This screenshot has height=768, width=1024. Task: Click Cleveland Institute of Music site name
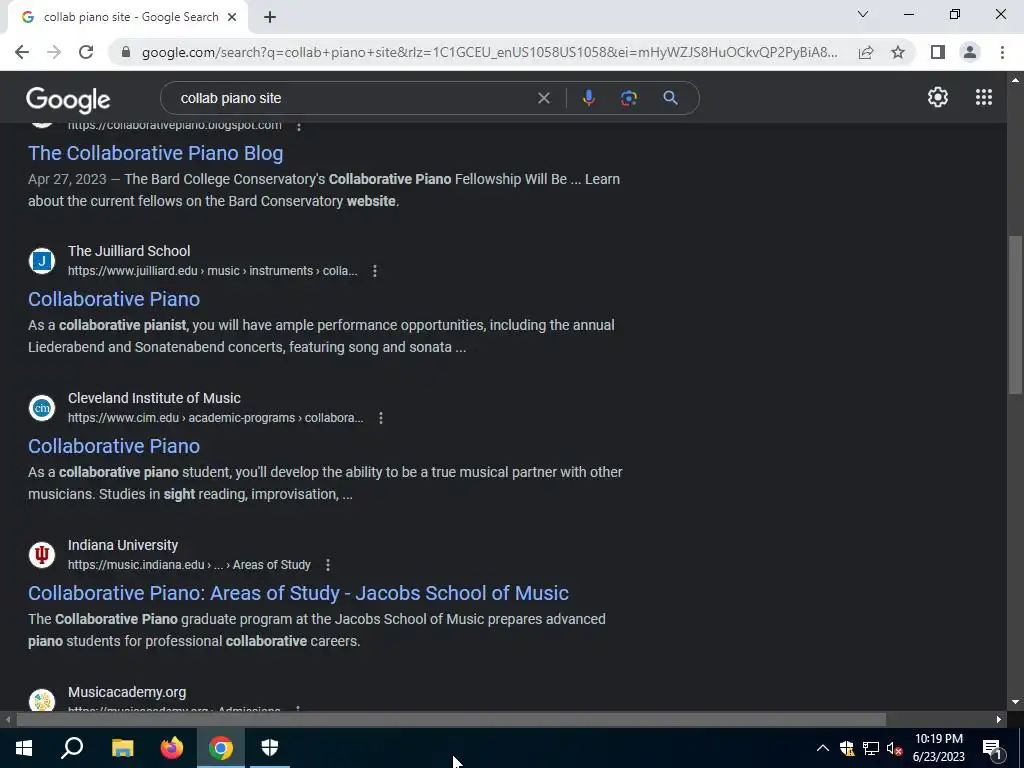point(154,398)
